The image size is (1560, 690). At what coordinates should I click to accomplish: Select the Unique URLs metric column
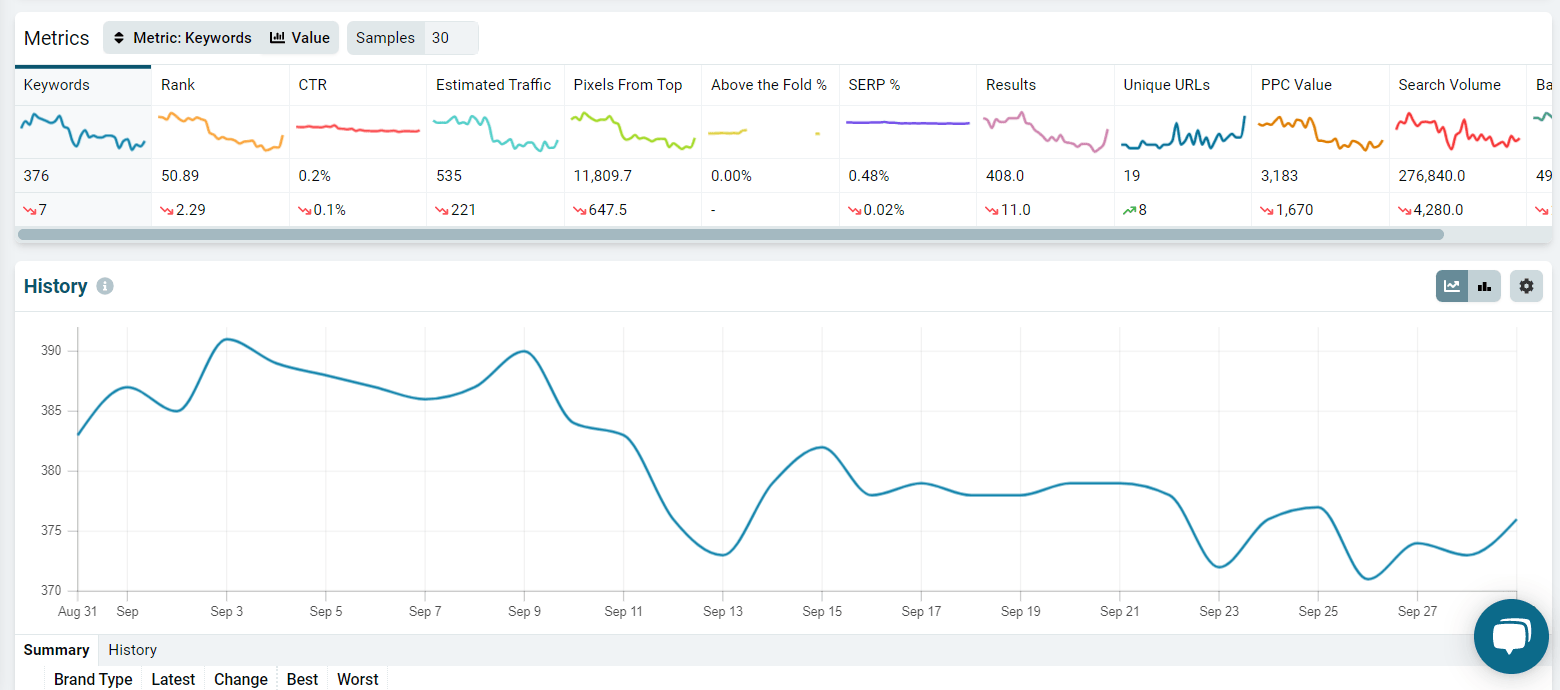click(1183, 85)
